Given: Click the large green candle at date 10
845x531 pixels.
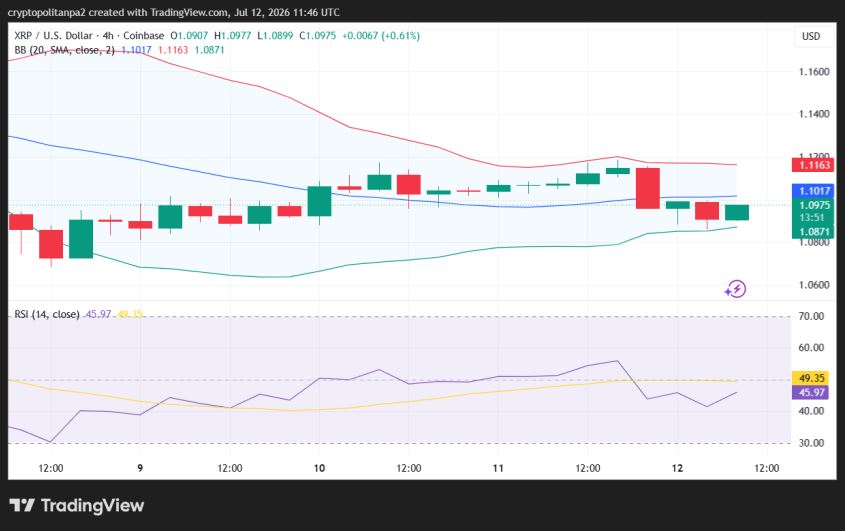Looking at the screenshot, I should point(320,201).
